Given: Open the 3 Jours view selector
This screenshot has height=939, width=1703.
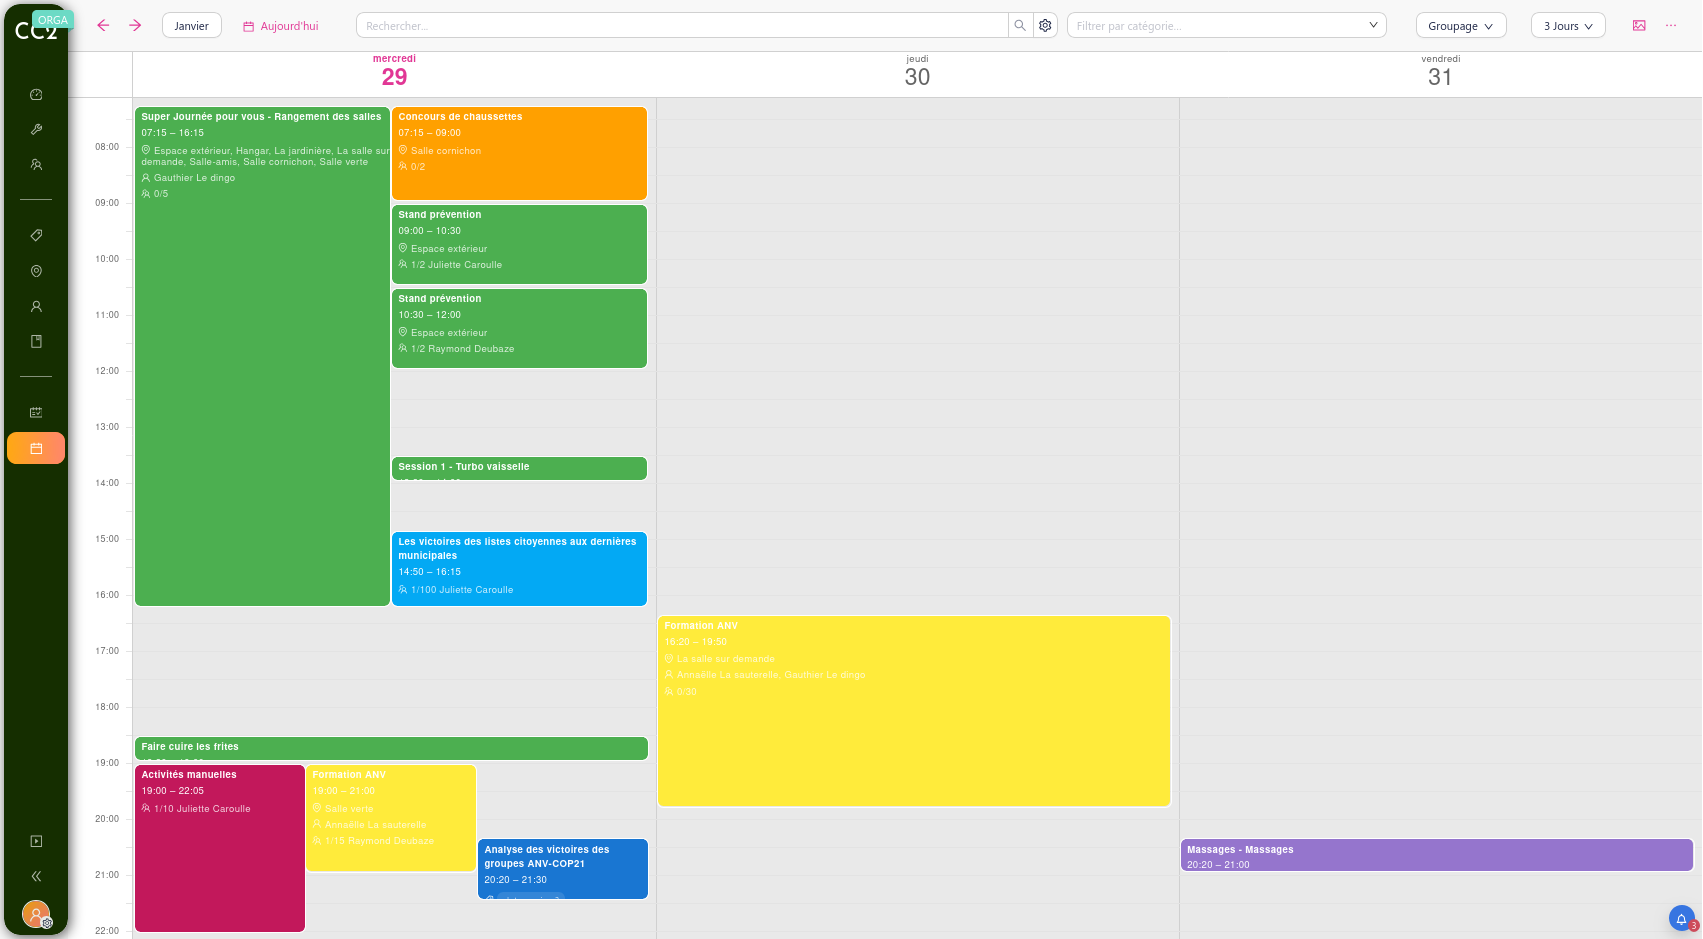Looking at the screenshot, I should pos(1567,25).
